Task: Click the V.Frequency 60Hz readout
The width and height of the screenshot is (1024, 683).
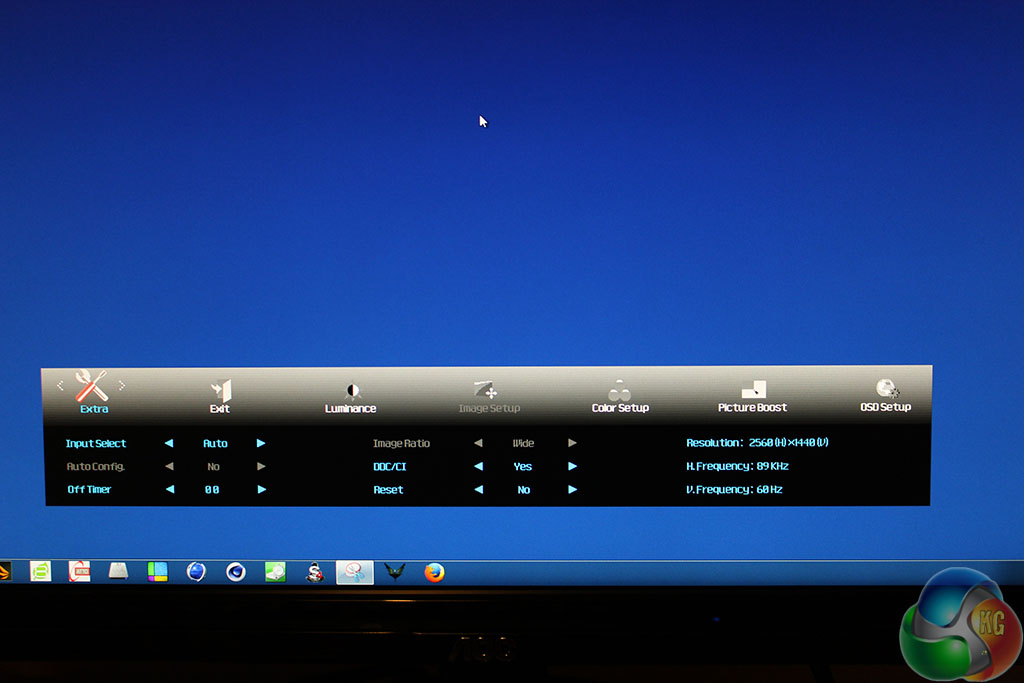Action: pos(734,489)
